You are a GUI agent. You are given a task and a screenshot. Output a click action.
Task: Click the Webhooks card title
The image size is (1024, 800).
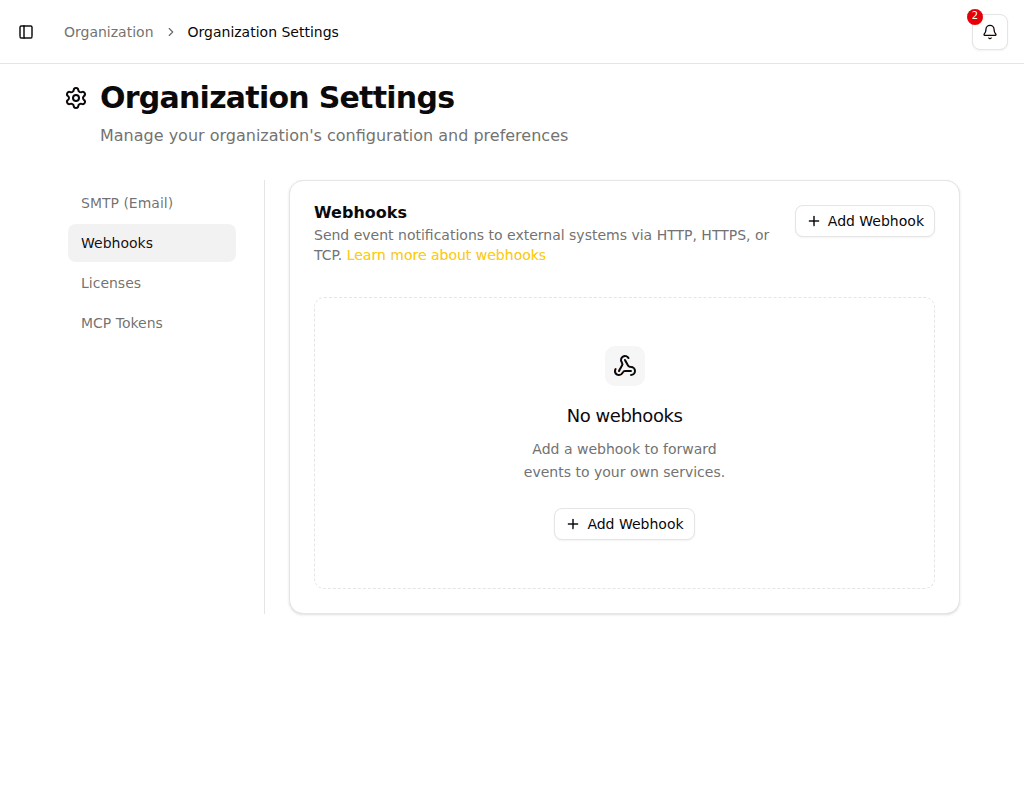point(360,212)
